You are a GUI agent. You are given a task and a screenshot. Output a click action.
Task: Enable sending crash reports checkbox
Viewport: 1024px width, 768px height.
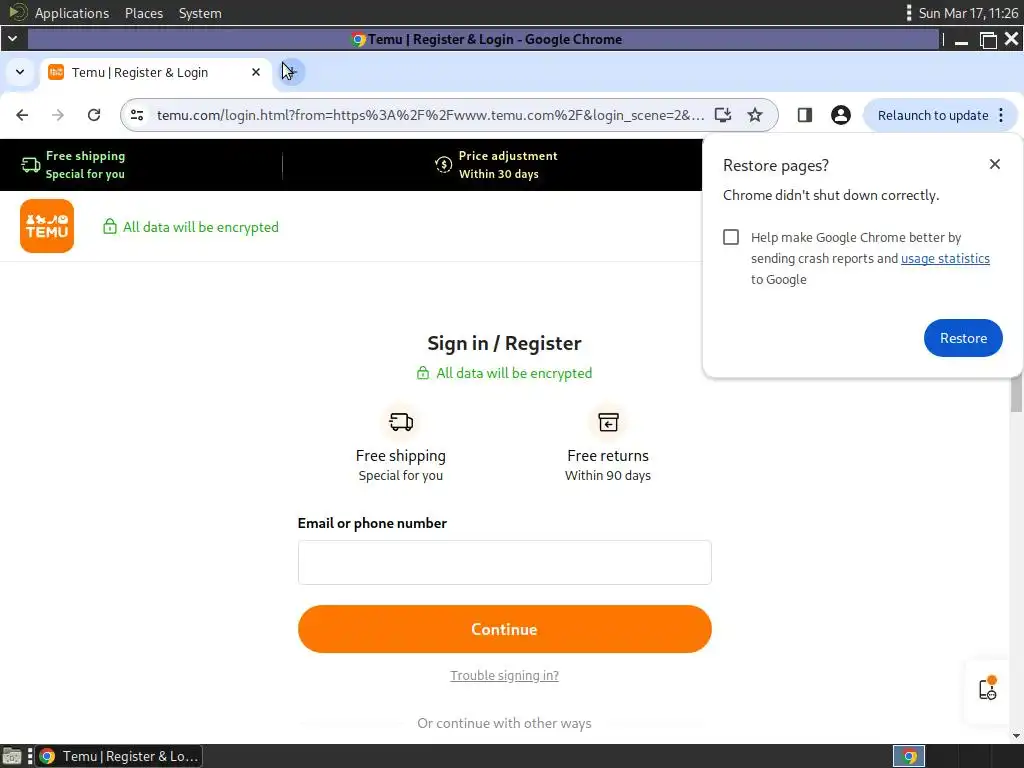click(731, 237)
